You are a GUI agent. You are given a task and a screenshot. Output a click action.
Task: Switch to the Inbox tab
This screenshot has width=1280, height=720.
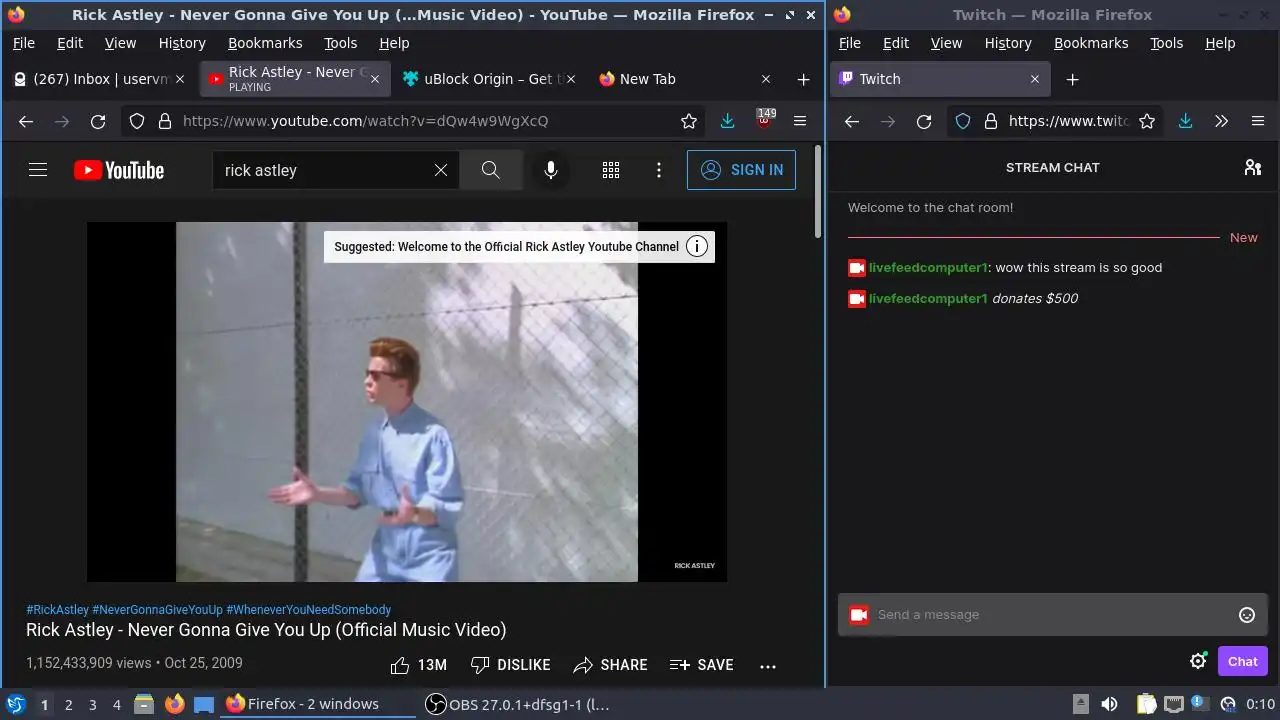100,79
